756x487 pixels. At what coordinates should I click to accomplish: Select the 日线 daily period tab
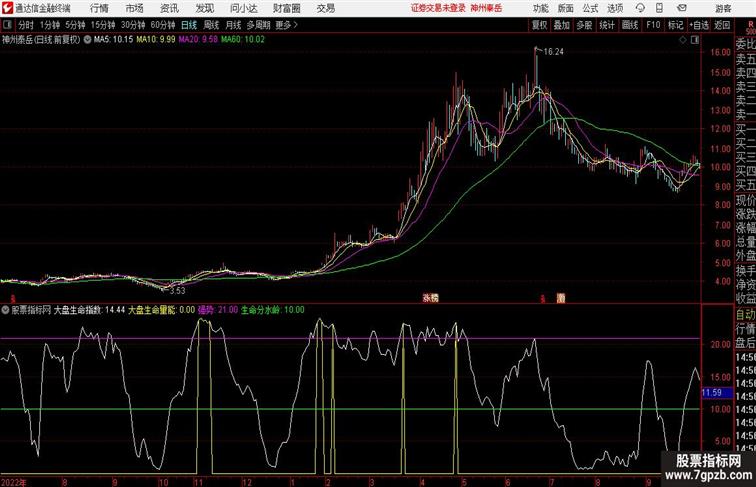click(189, 25)
